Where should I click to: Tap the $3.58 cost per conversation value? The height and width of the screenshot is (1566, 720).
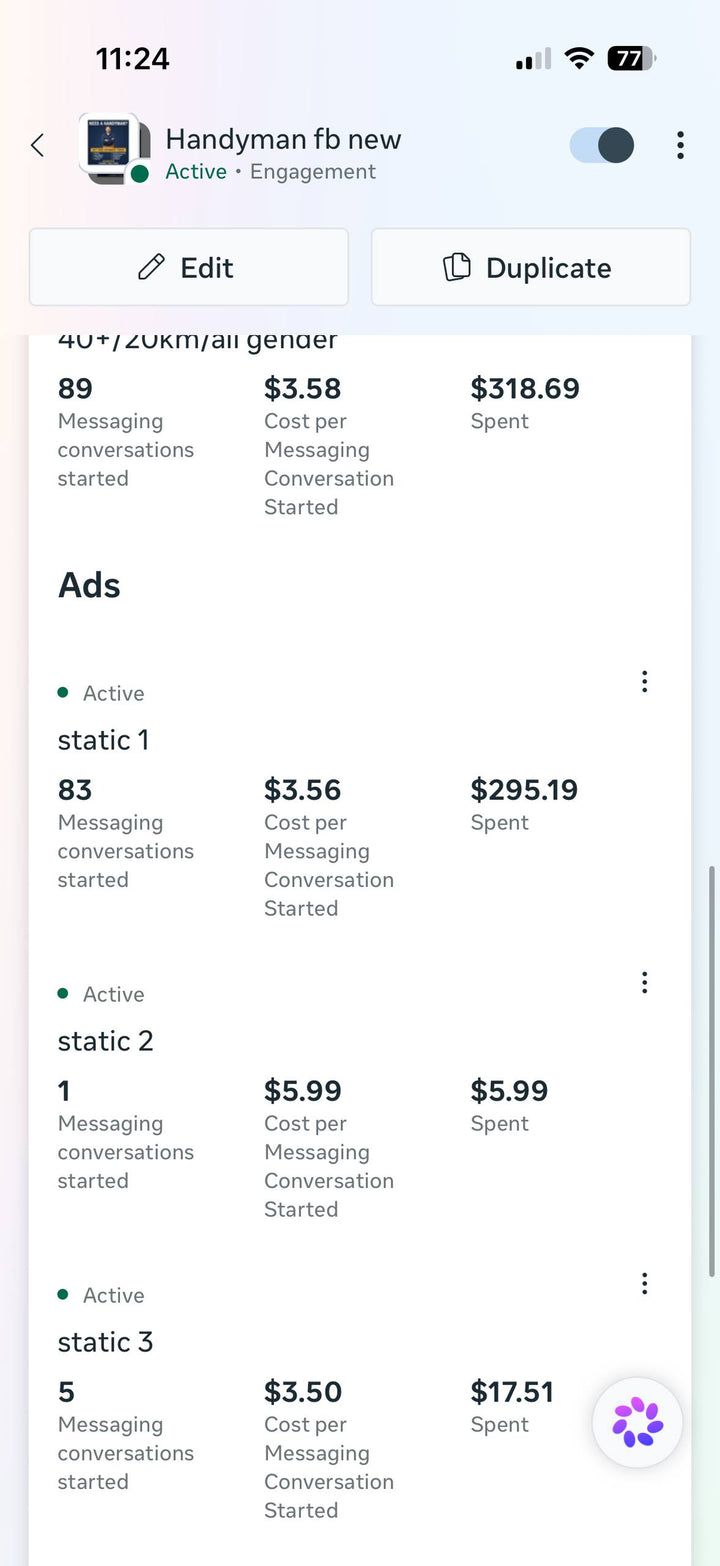pos(303,388)
